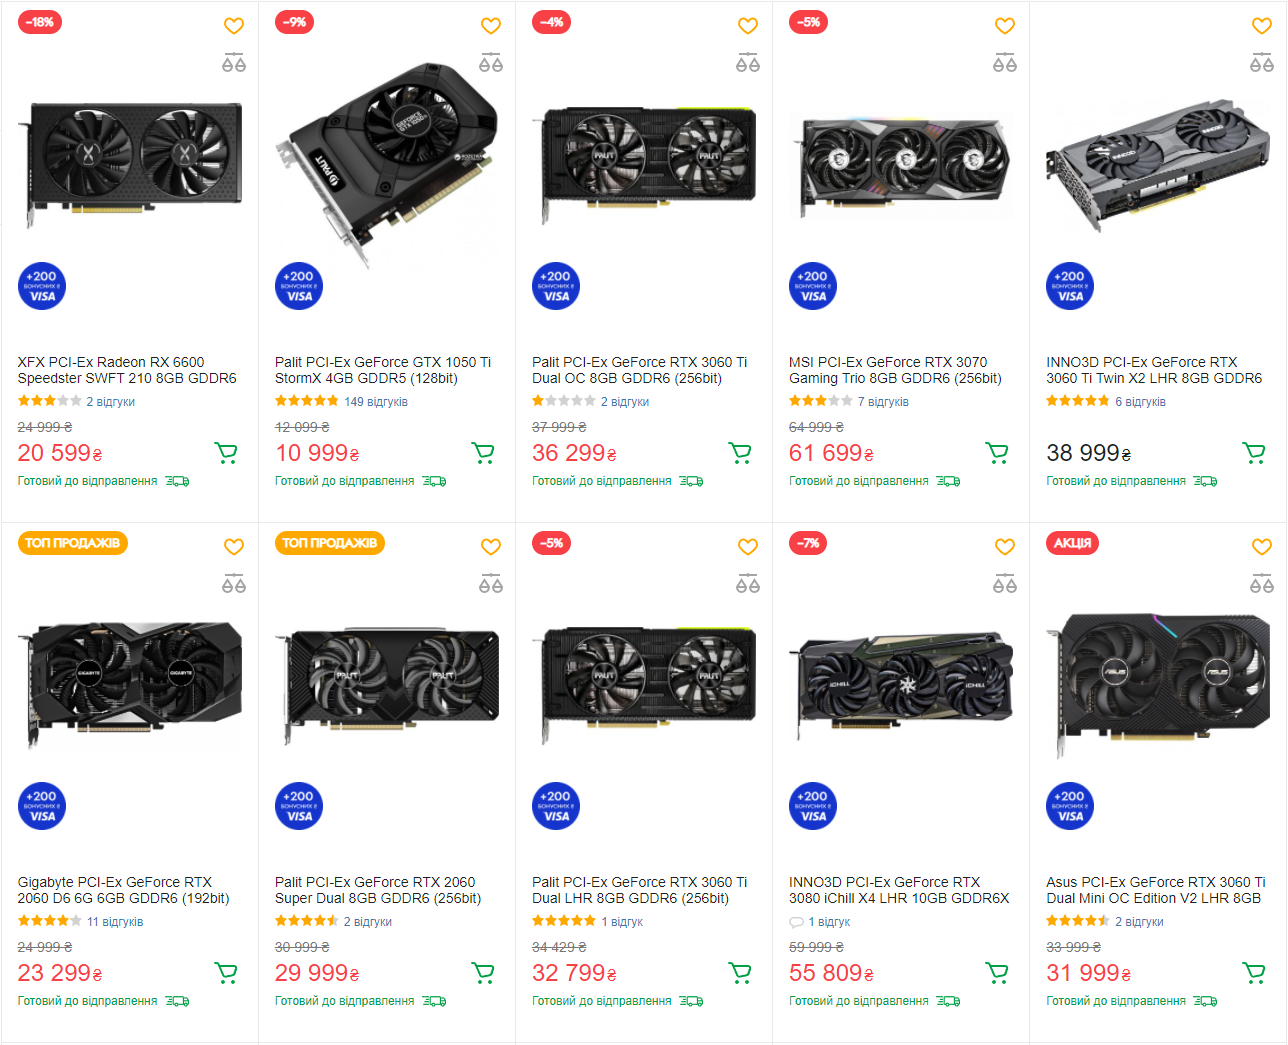This screenshot has width=1288, height=1045.
Task: Compare the INNO3D RTX 3060 Ti Twin X2
Action: [x=1261, y=63]
